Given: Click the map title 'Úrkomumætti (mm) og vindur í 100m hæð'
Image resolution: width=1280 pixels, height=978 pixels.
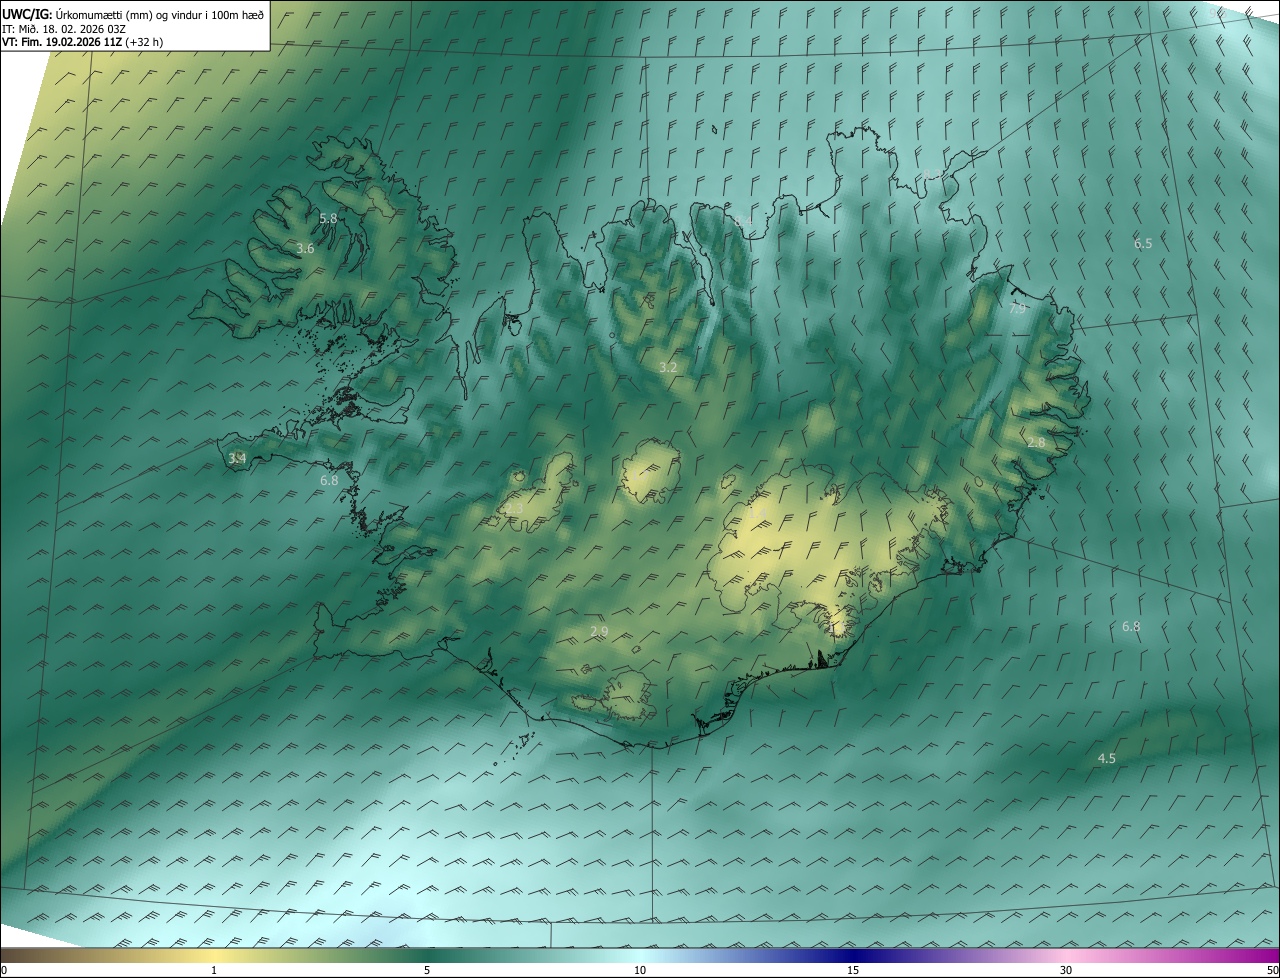Looking at the screenshot, I should pos(159,15).
